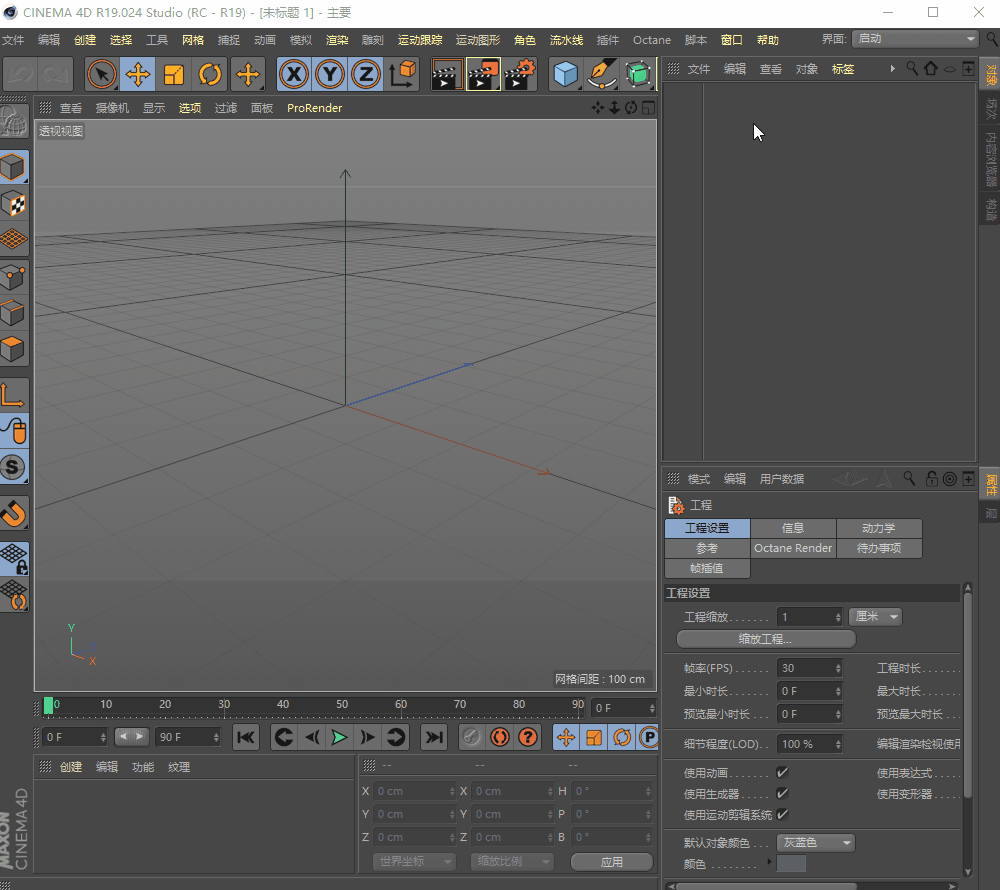Open 界面 layout dropdown
Viewport: 1000px width, 890px height.
click(x=915, y=39)
